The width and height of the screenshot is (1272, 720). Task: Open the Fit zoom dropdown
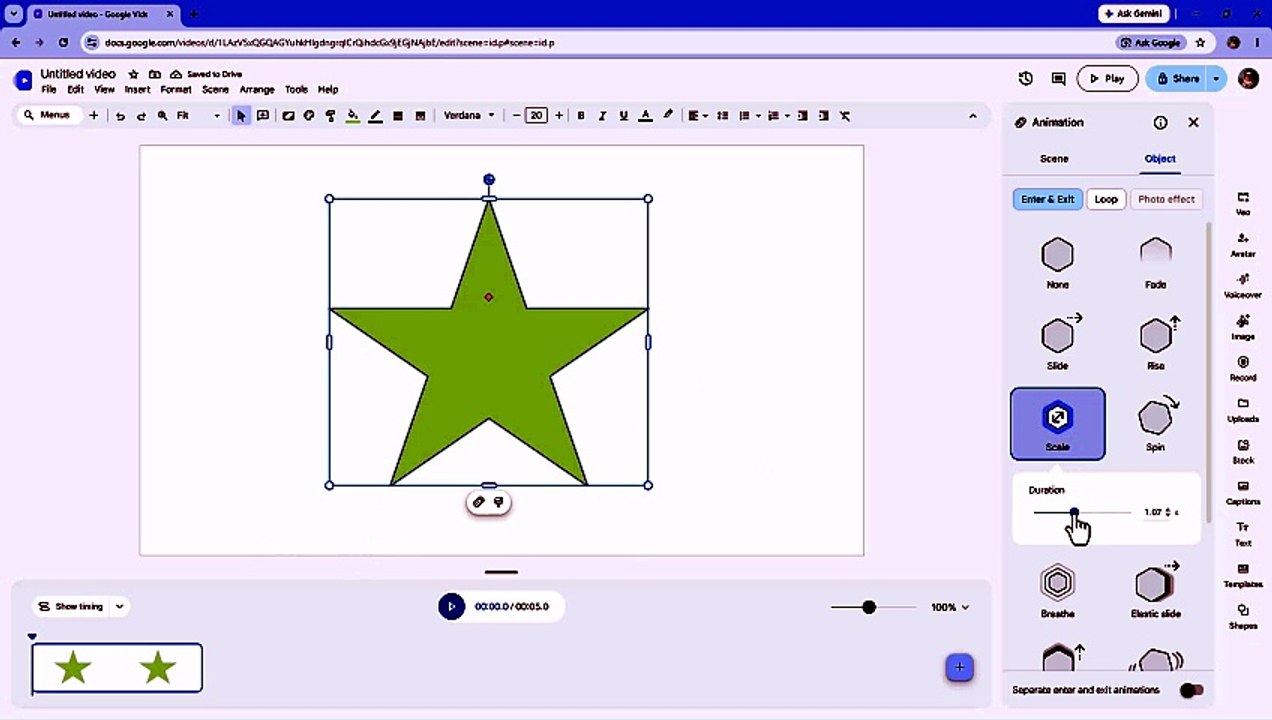coord(198,116)
